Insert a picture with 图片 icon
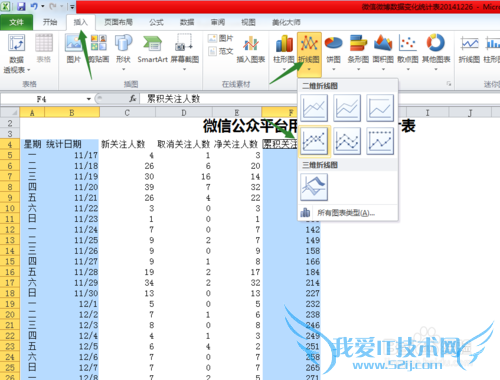Screen dimensions: 500x380 (74, 49)
